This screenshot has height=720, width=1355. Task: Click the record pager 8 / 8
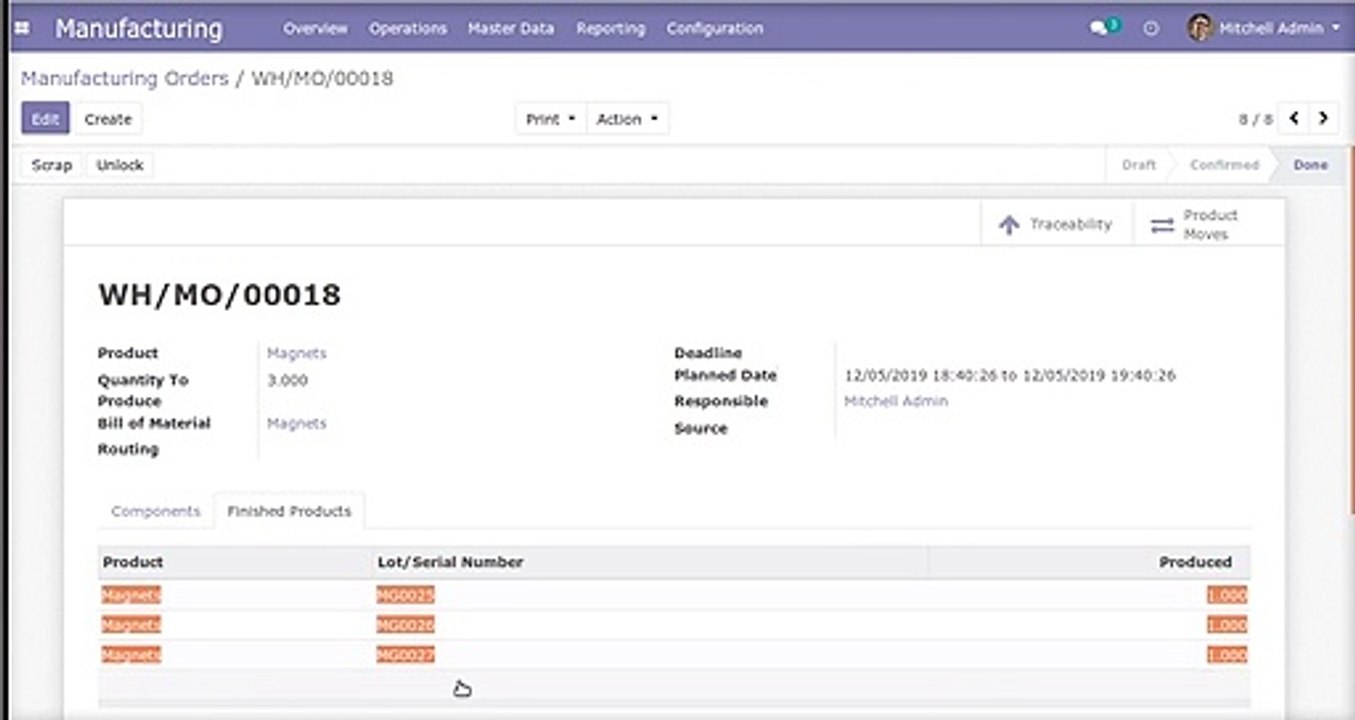(1256, 119)
